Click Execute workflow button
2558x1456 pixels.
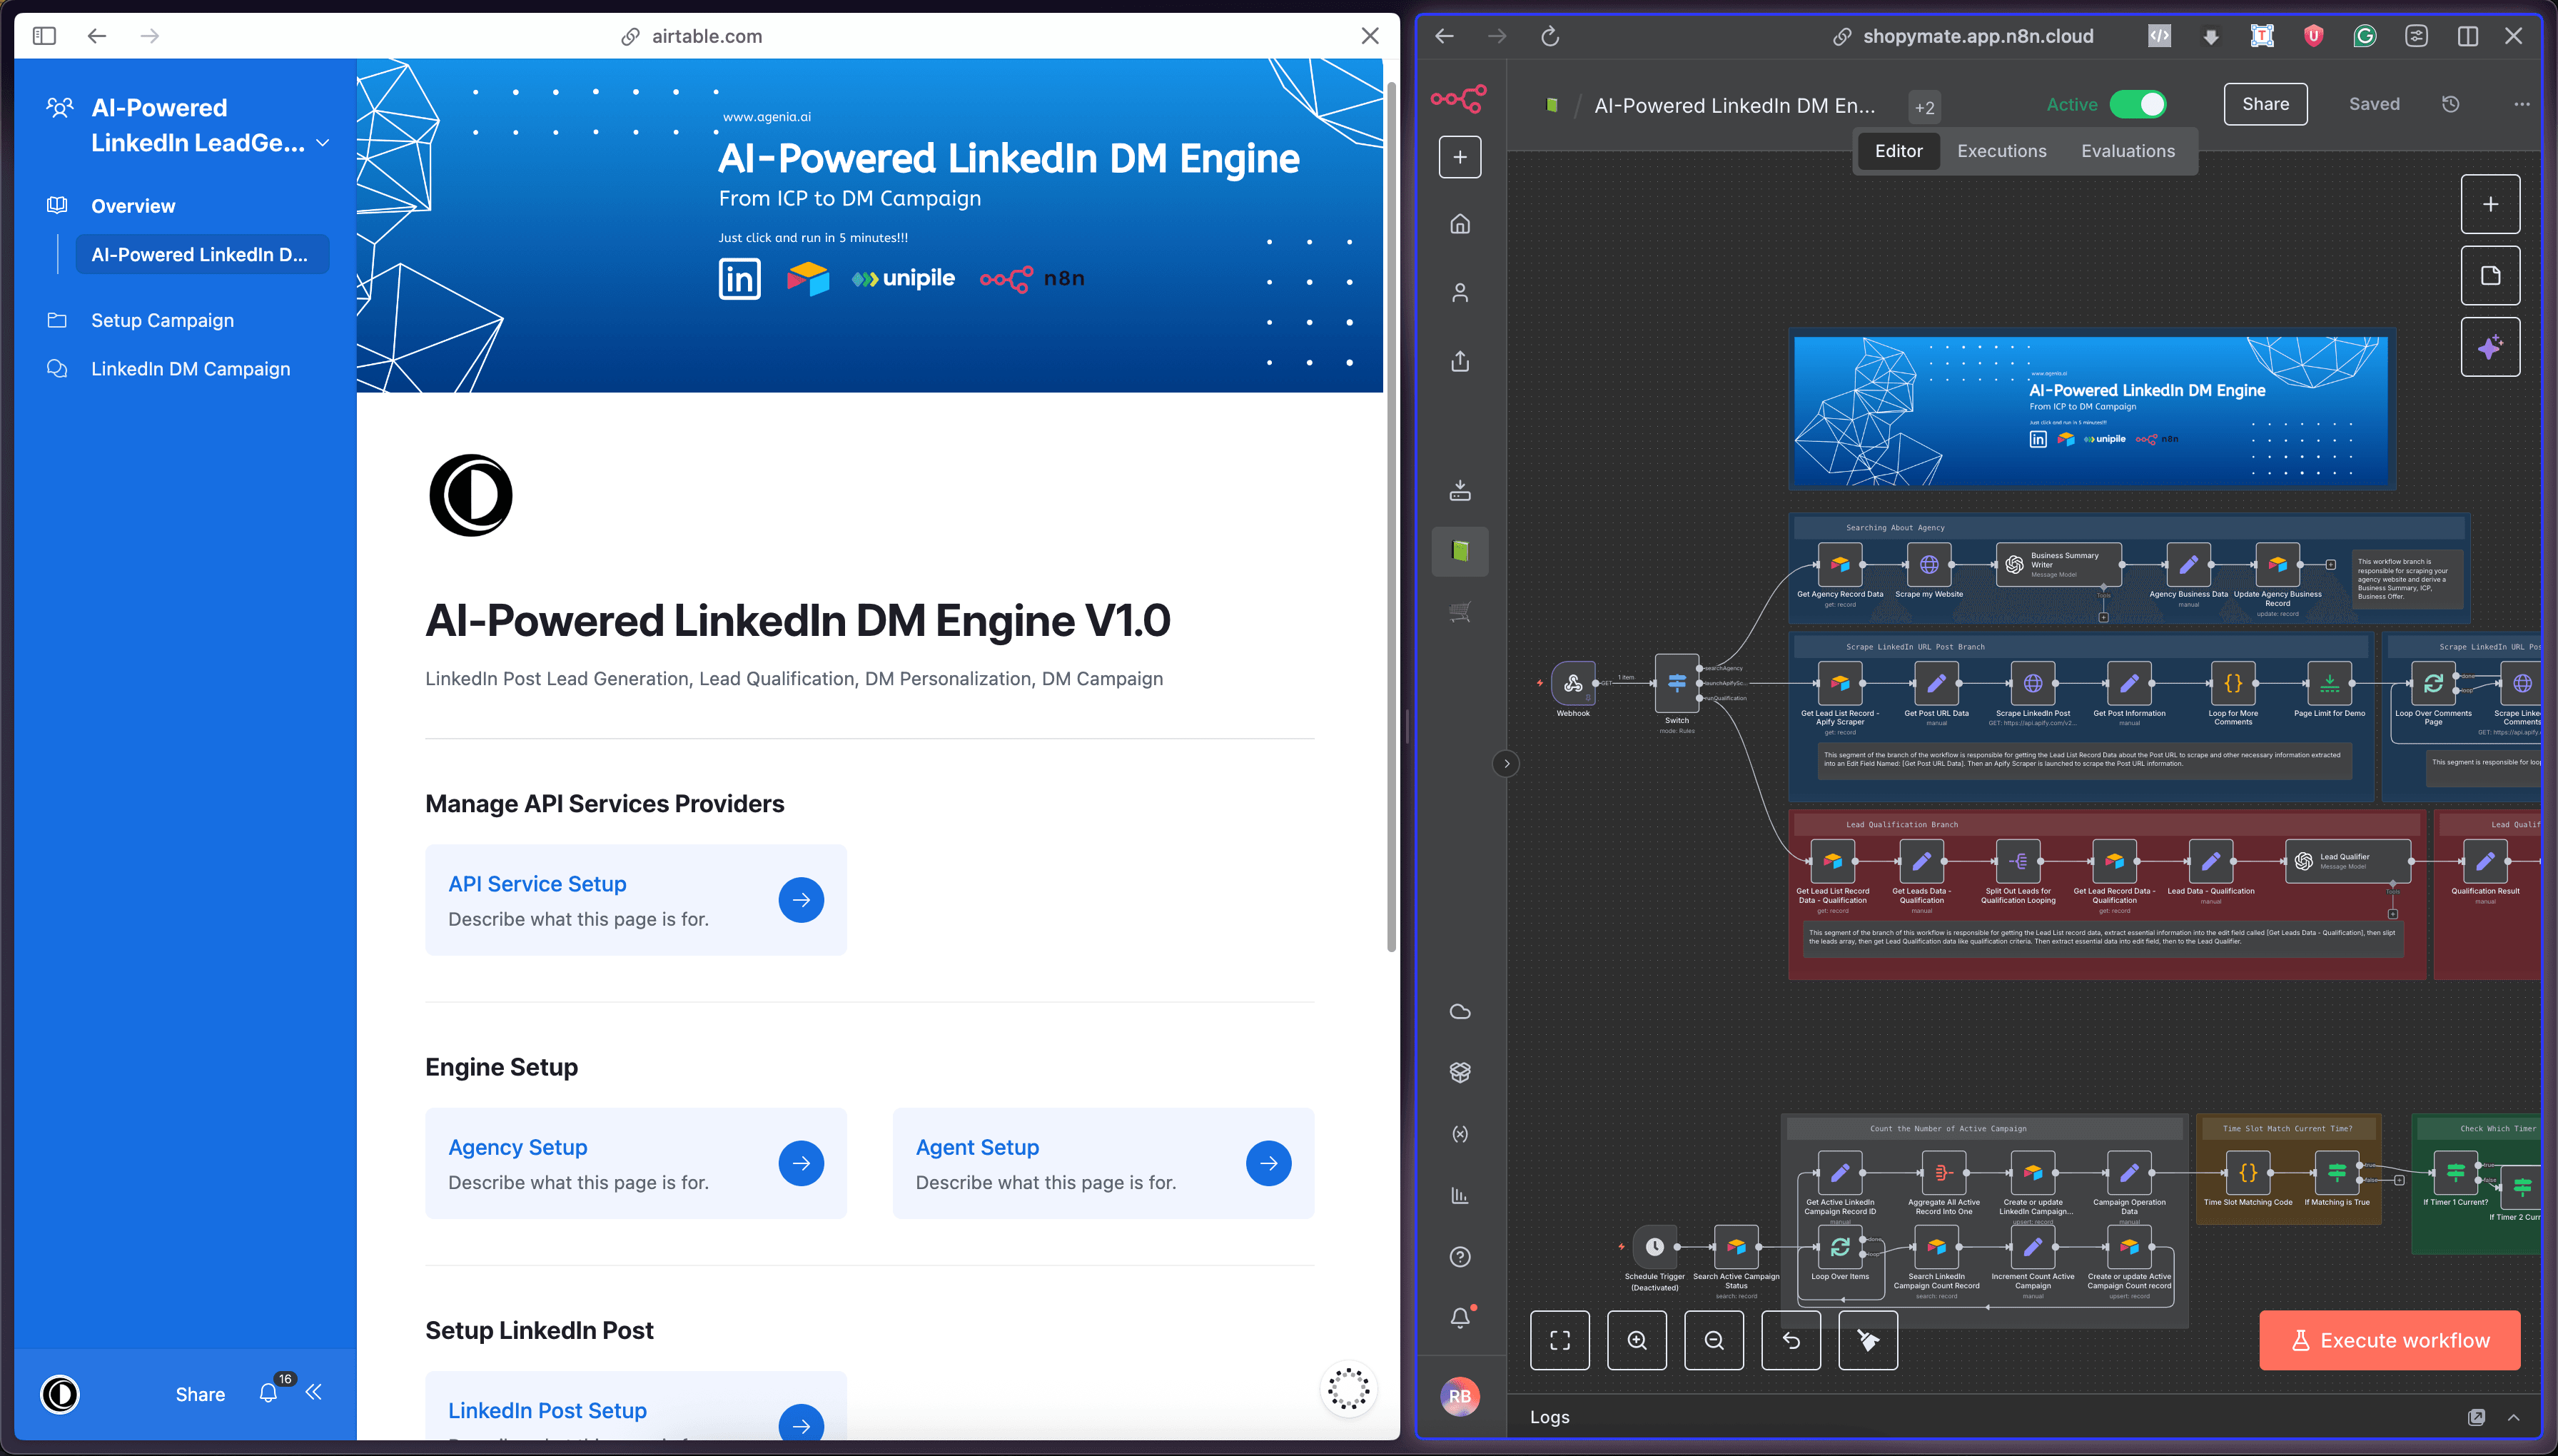(2389, 1340)
